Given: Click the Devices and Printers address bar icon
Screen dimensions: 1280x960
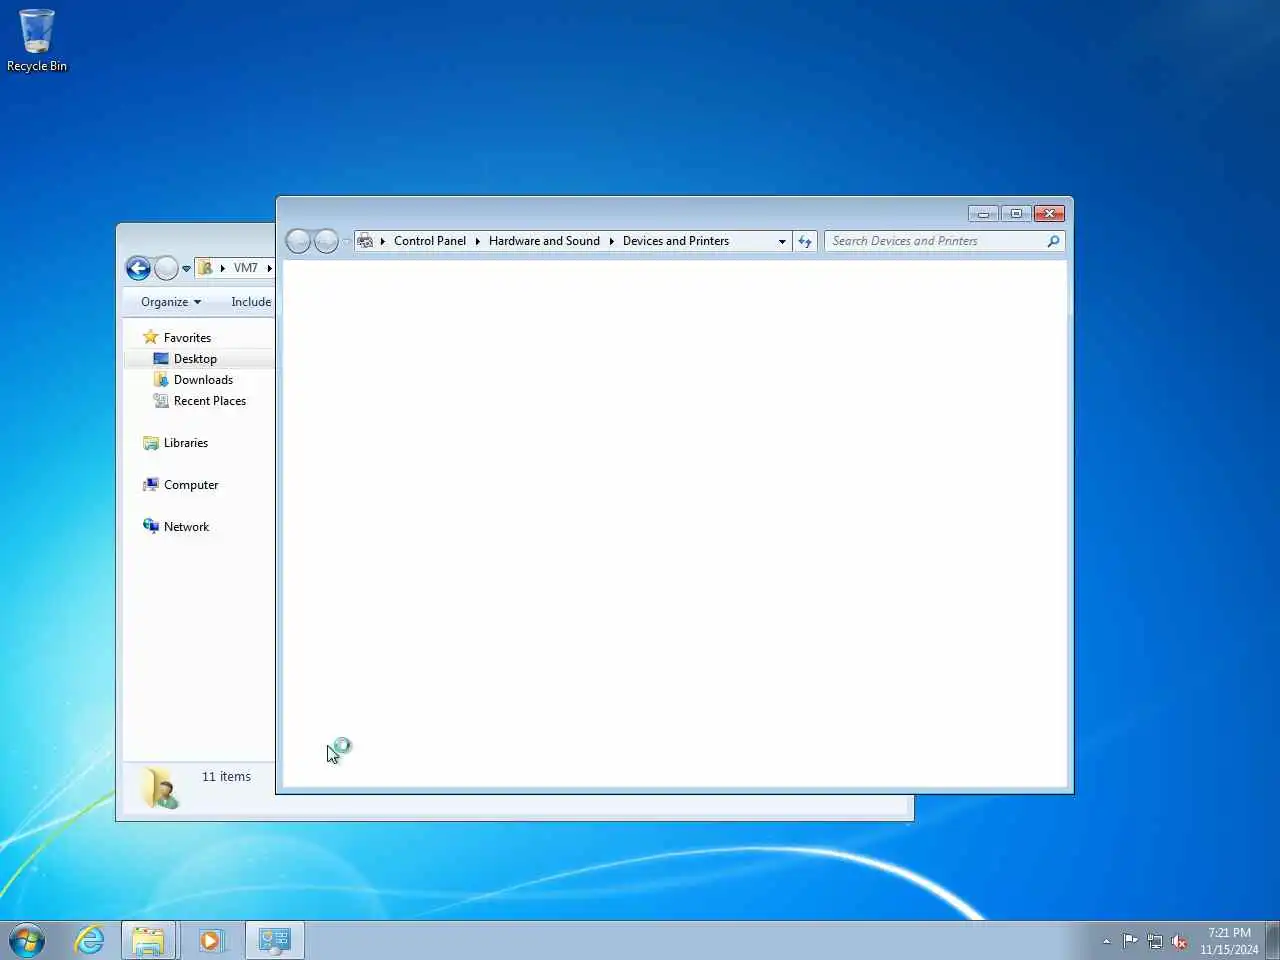Looking at the screenshot, I should click(365, 241).
